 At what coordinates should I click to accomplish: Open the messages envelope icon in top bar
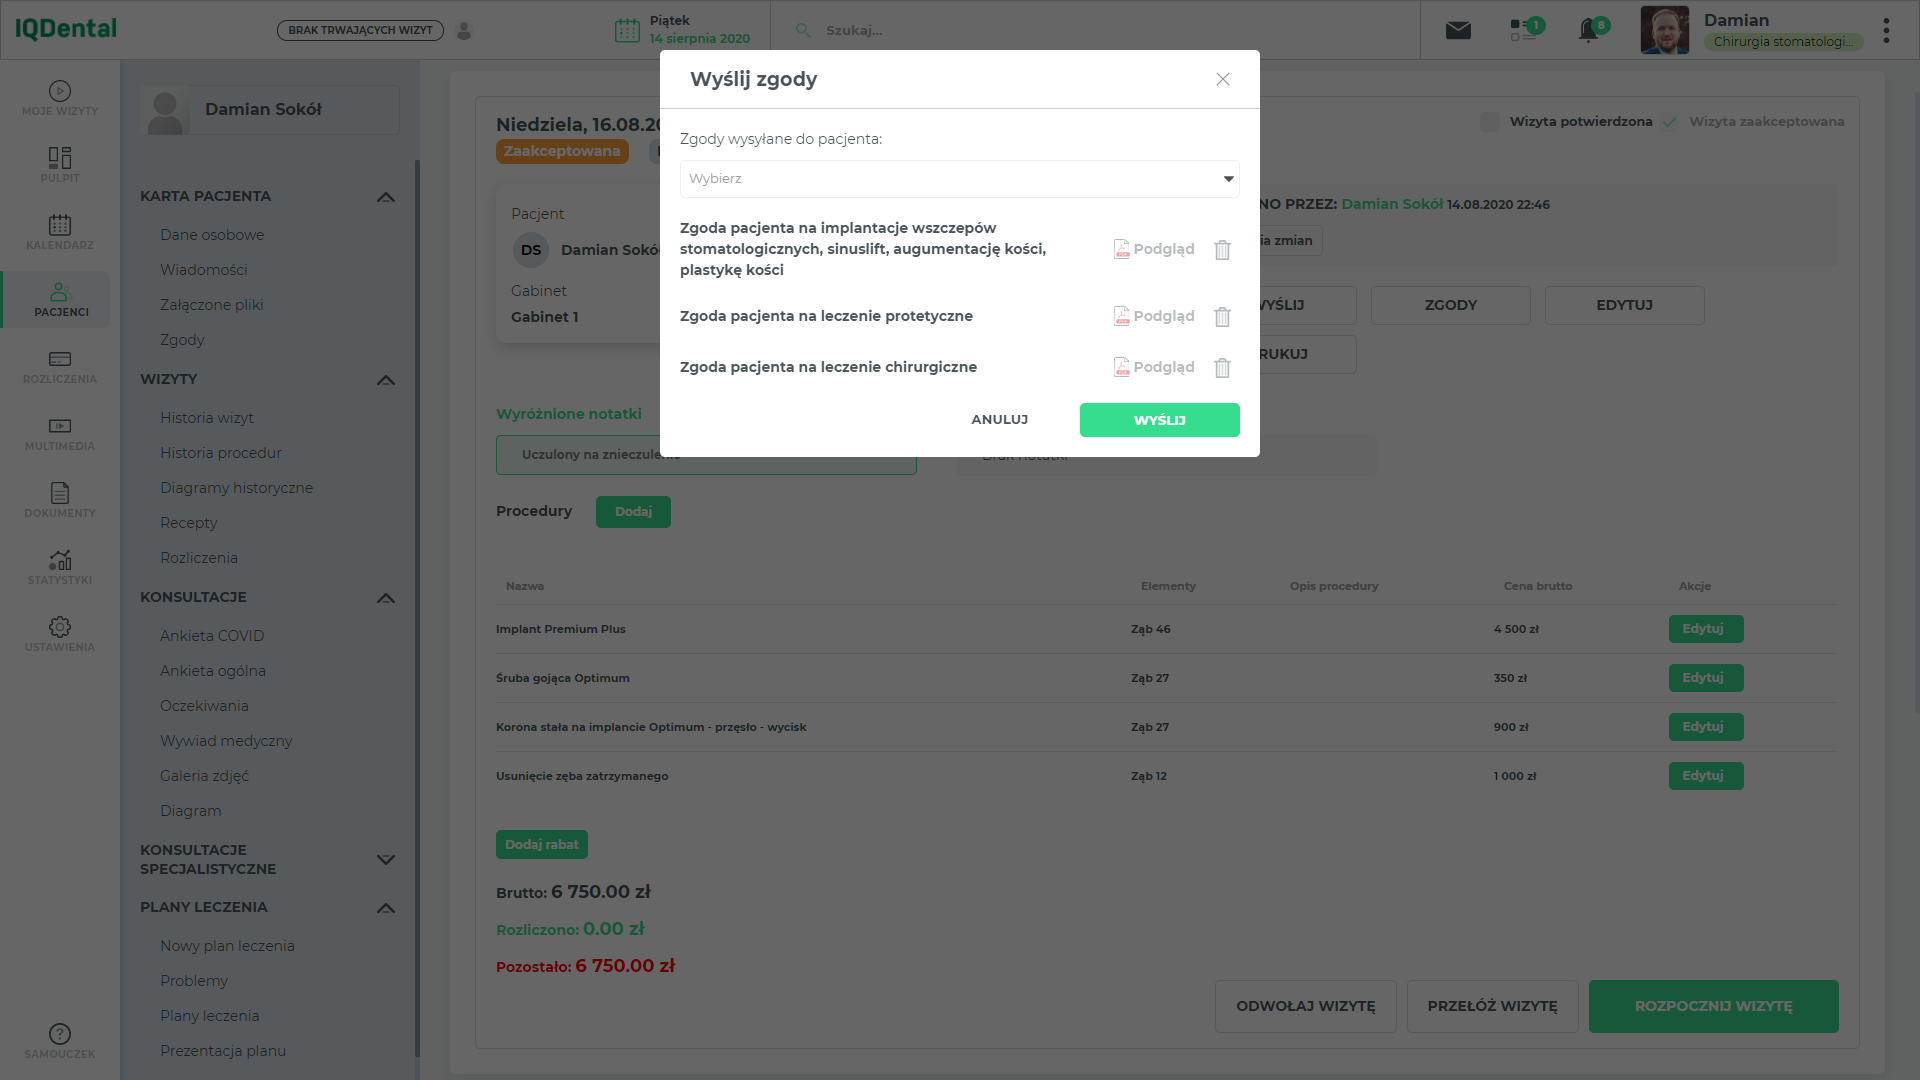coord(1458,30)
